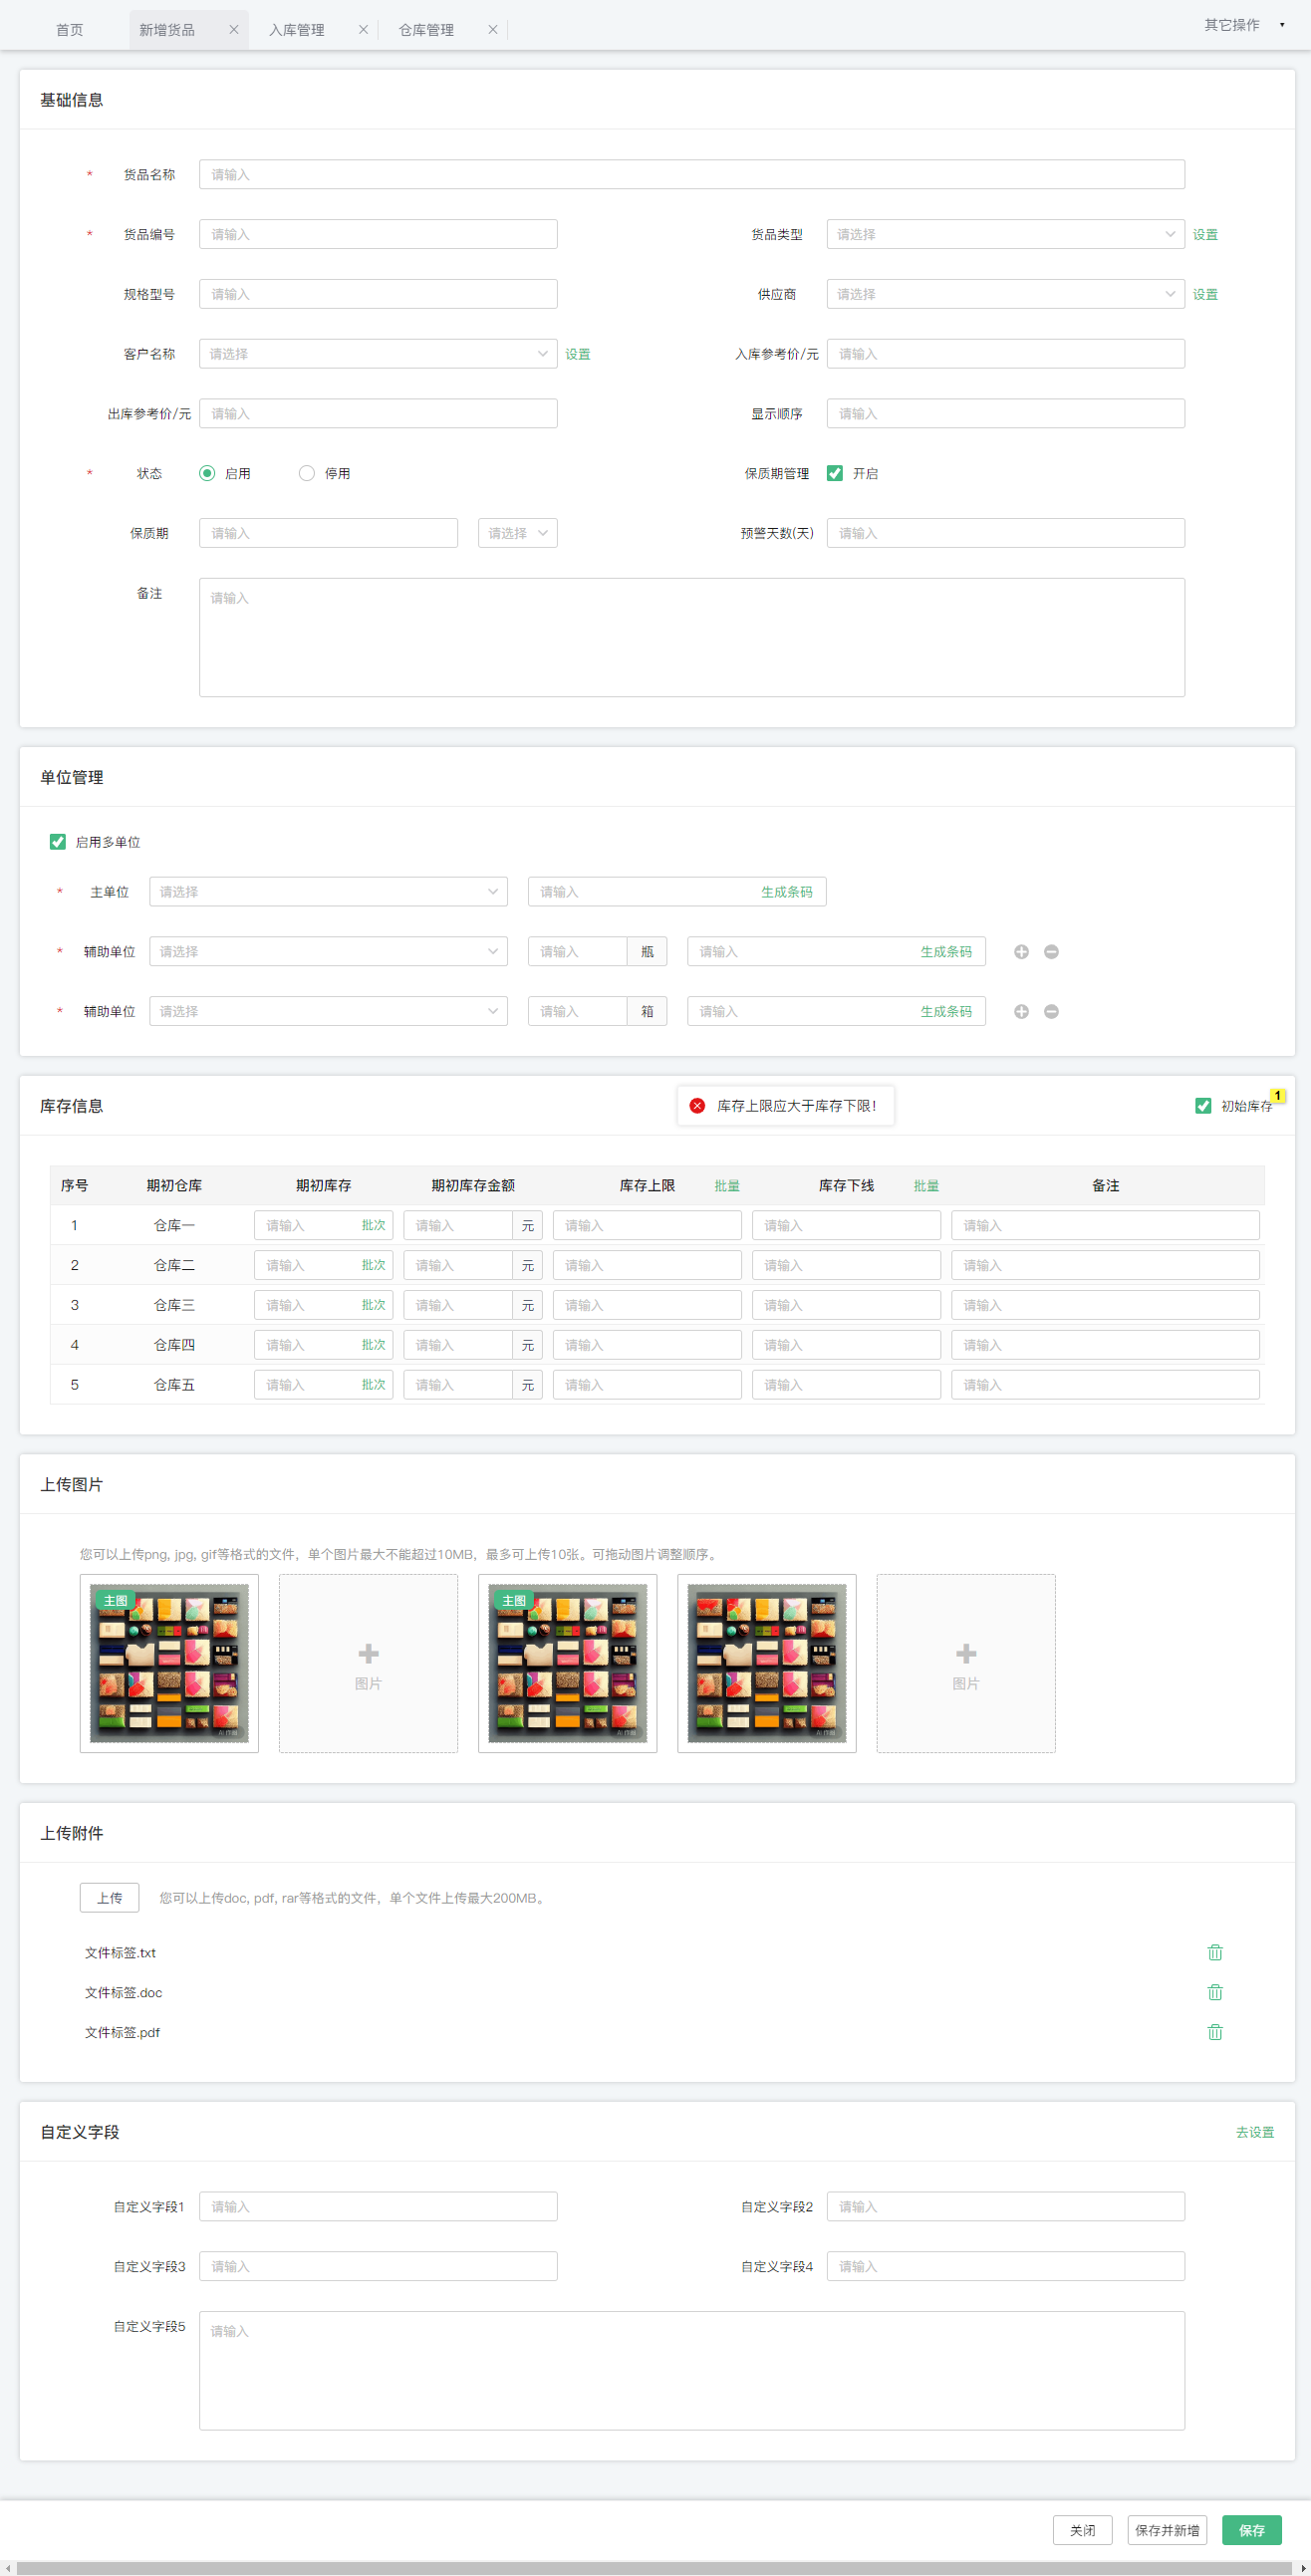The width and height of the screenshot is (1311, 2576).
Task: Toggle the 初始库存 checkbox
Action: coord(1203,1106)
